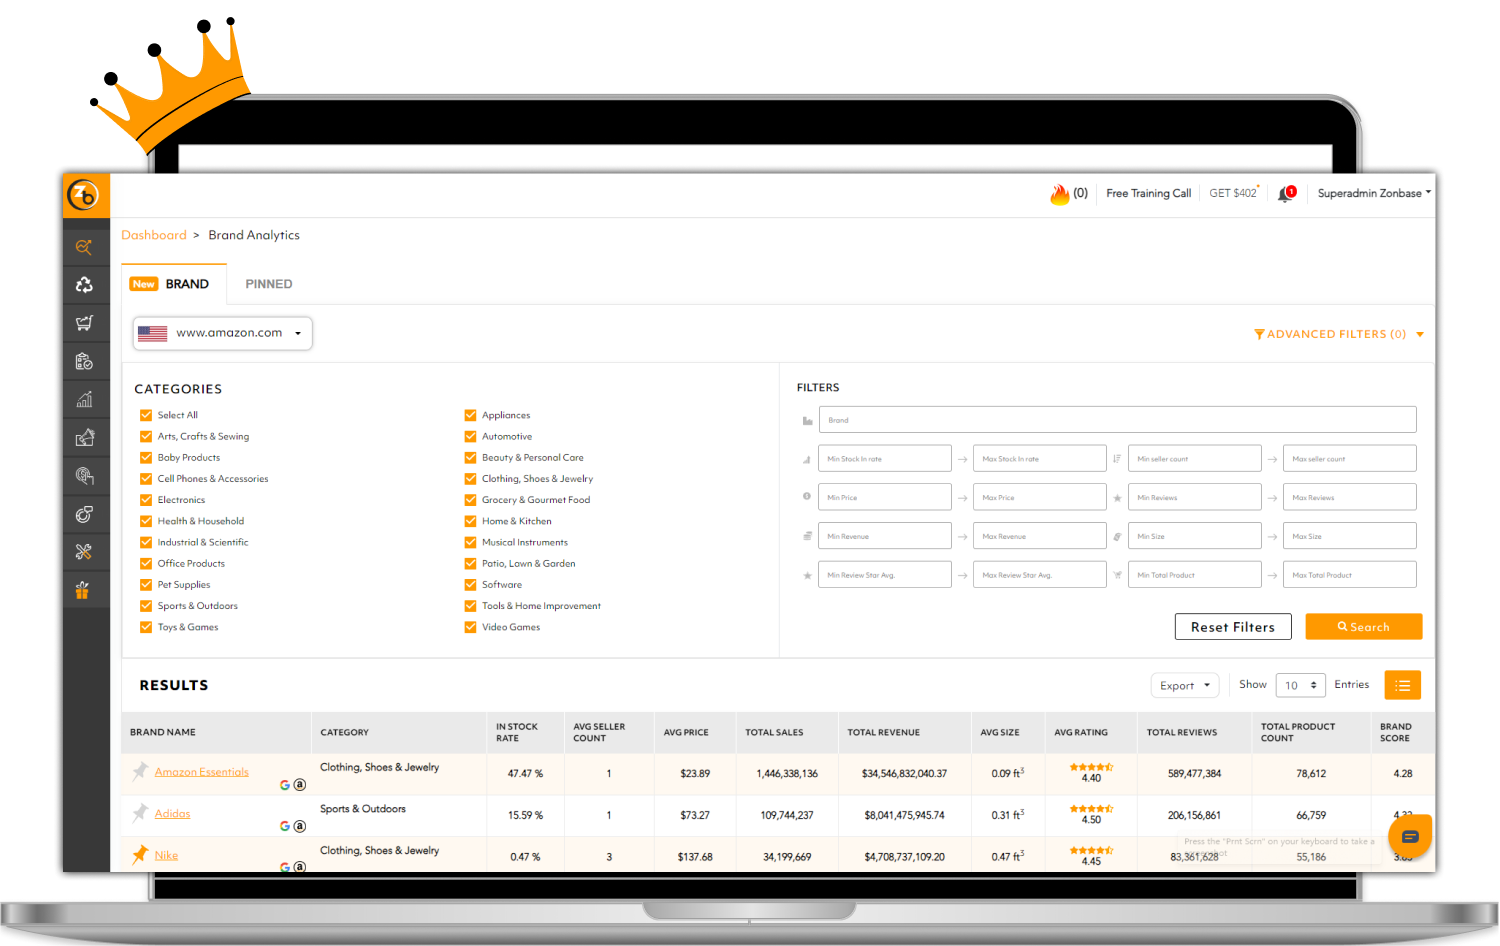The image size is (1500, 946).
Task: Click the Zonbase logo icon
Action: click(84, 195)
